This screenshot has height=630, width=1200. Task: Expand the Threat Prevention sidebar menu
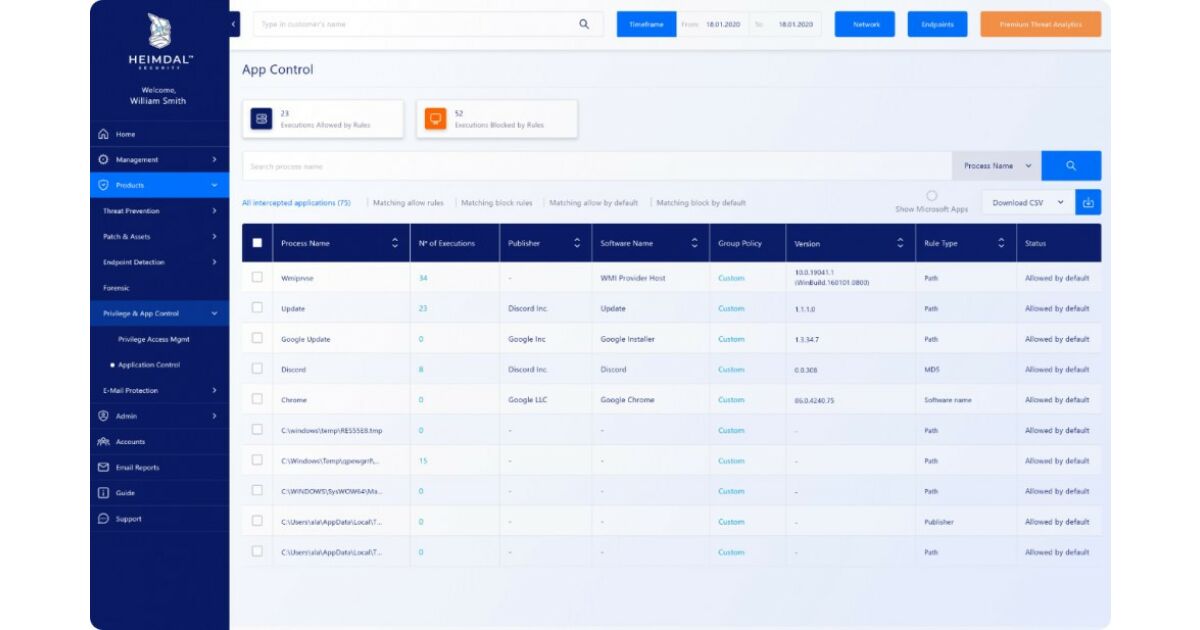160,211
